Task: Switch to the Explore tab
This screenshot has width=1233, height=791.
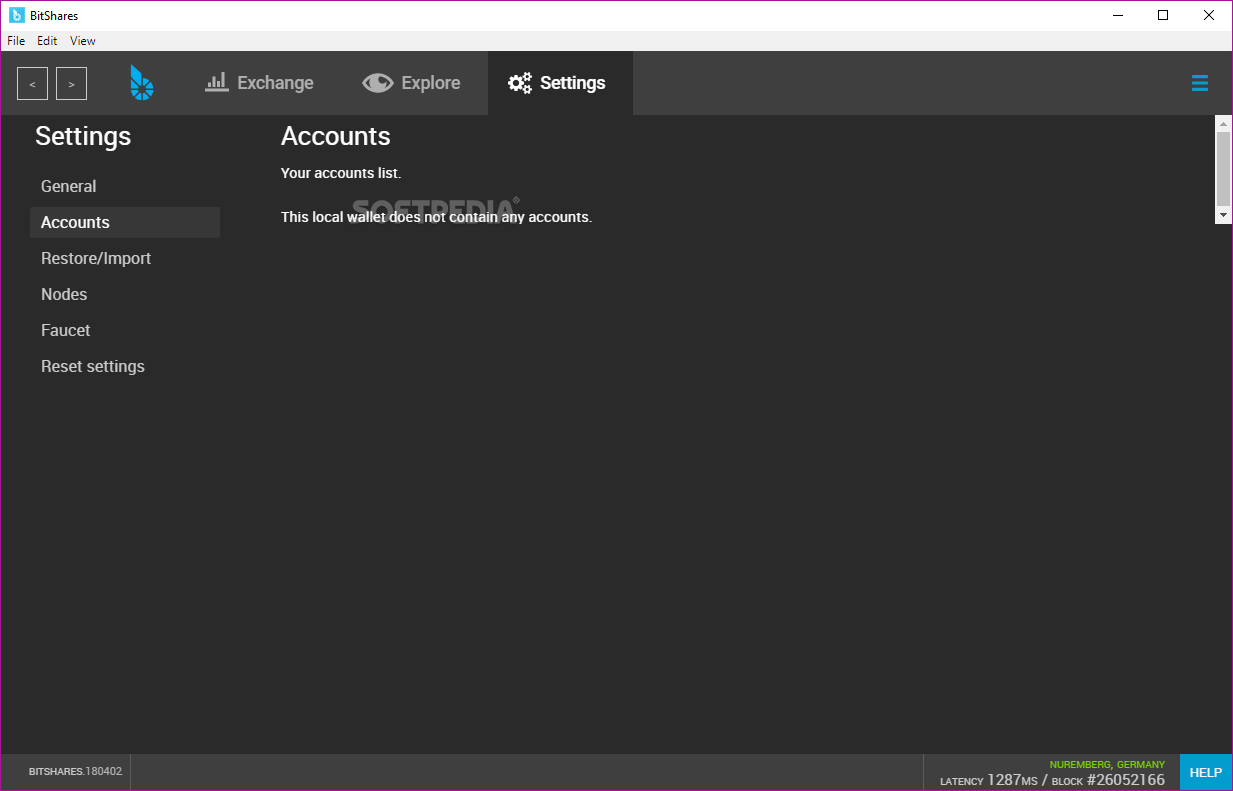Action: pos(411,83)
